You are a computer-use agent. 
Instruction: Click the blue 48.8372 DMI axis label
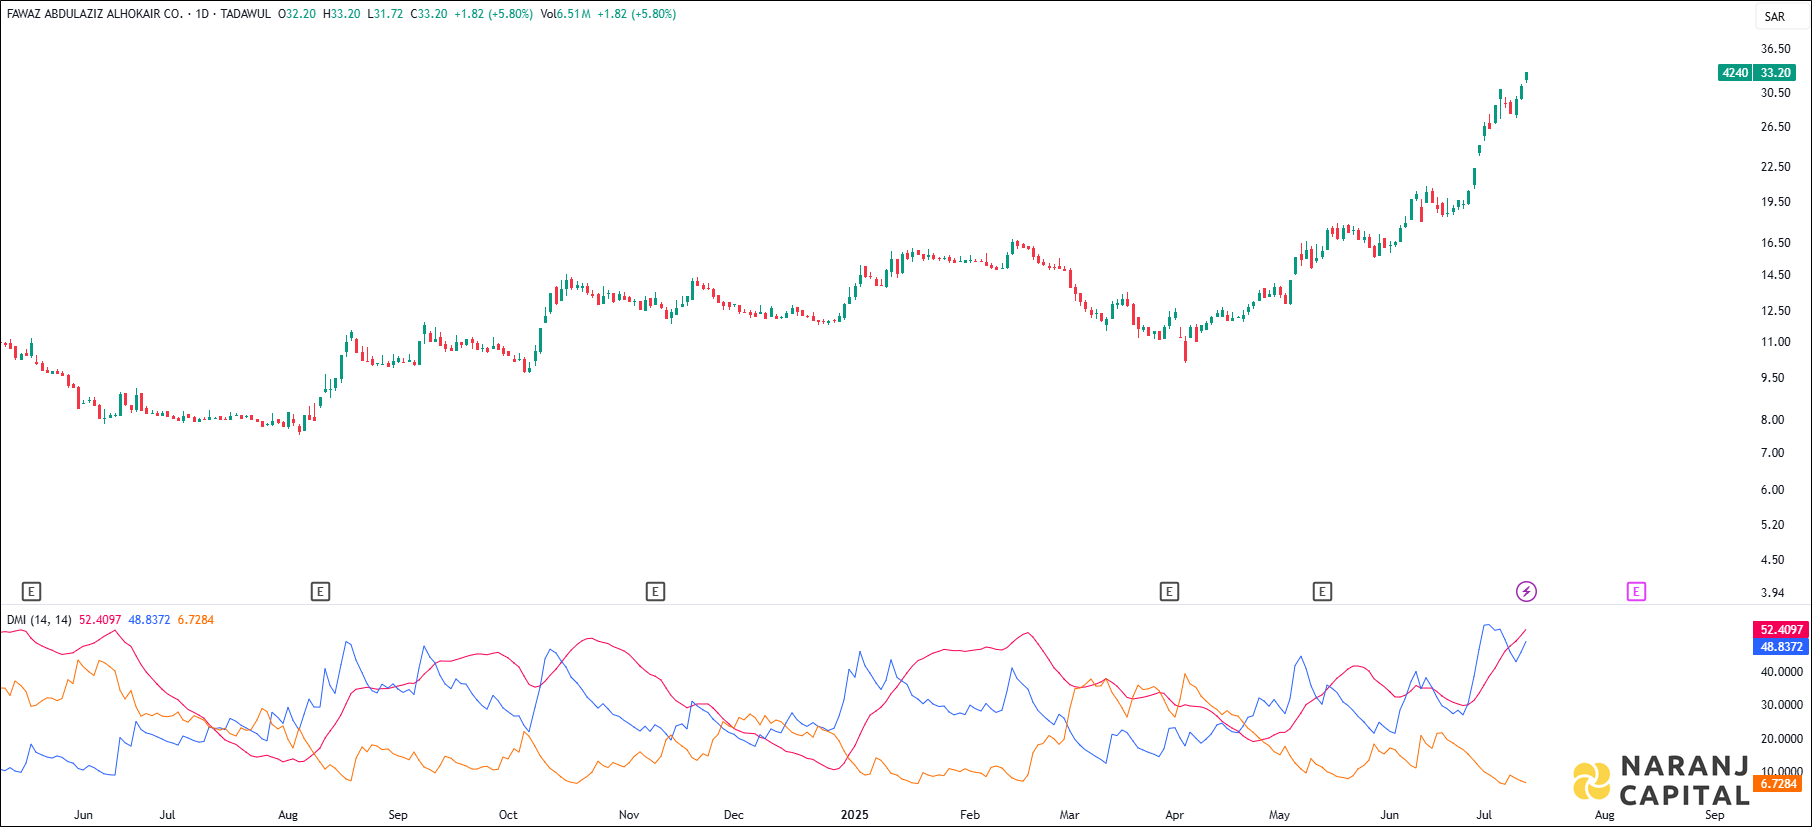pos(1781,647)
